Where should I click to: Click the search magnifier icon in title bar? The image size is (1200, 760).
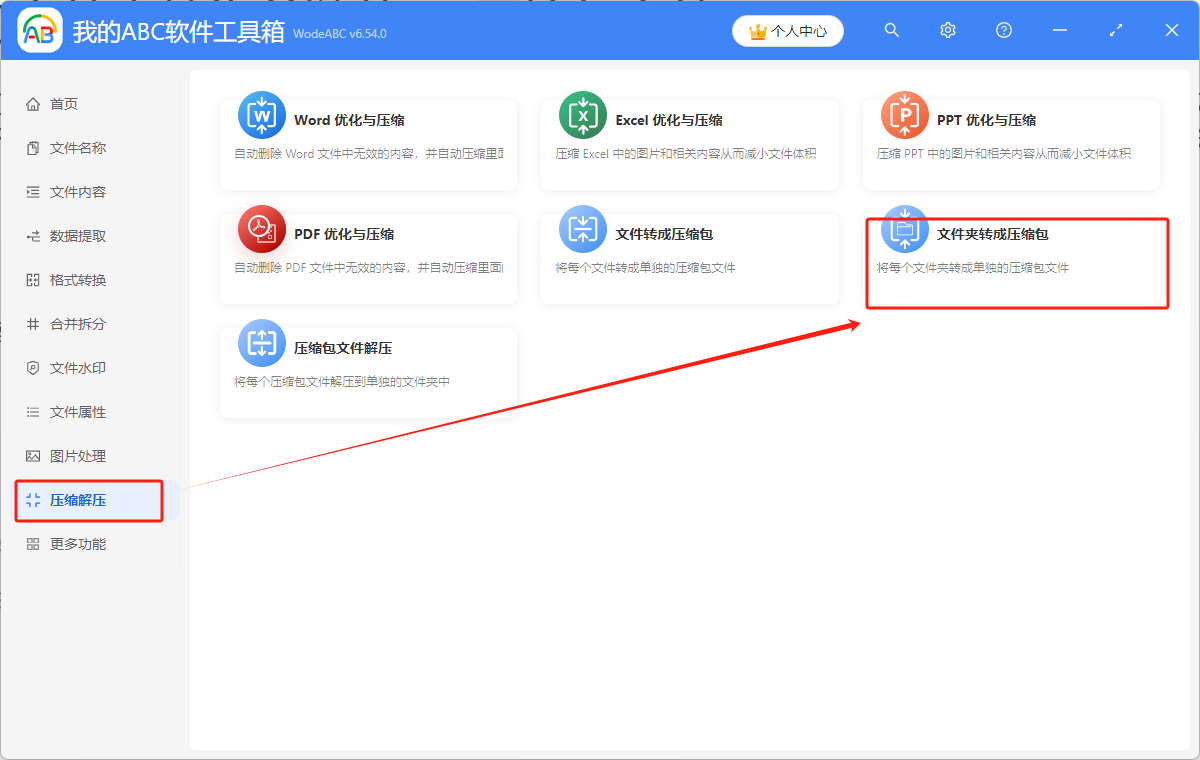click(x=892, y=31)
